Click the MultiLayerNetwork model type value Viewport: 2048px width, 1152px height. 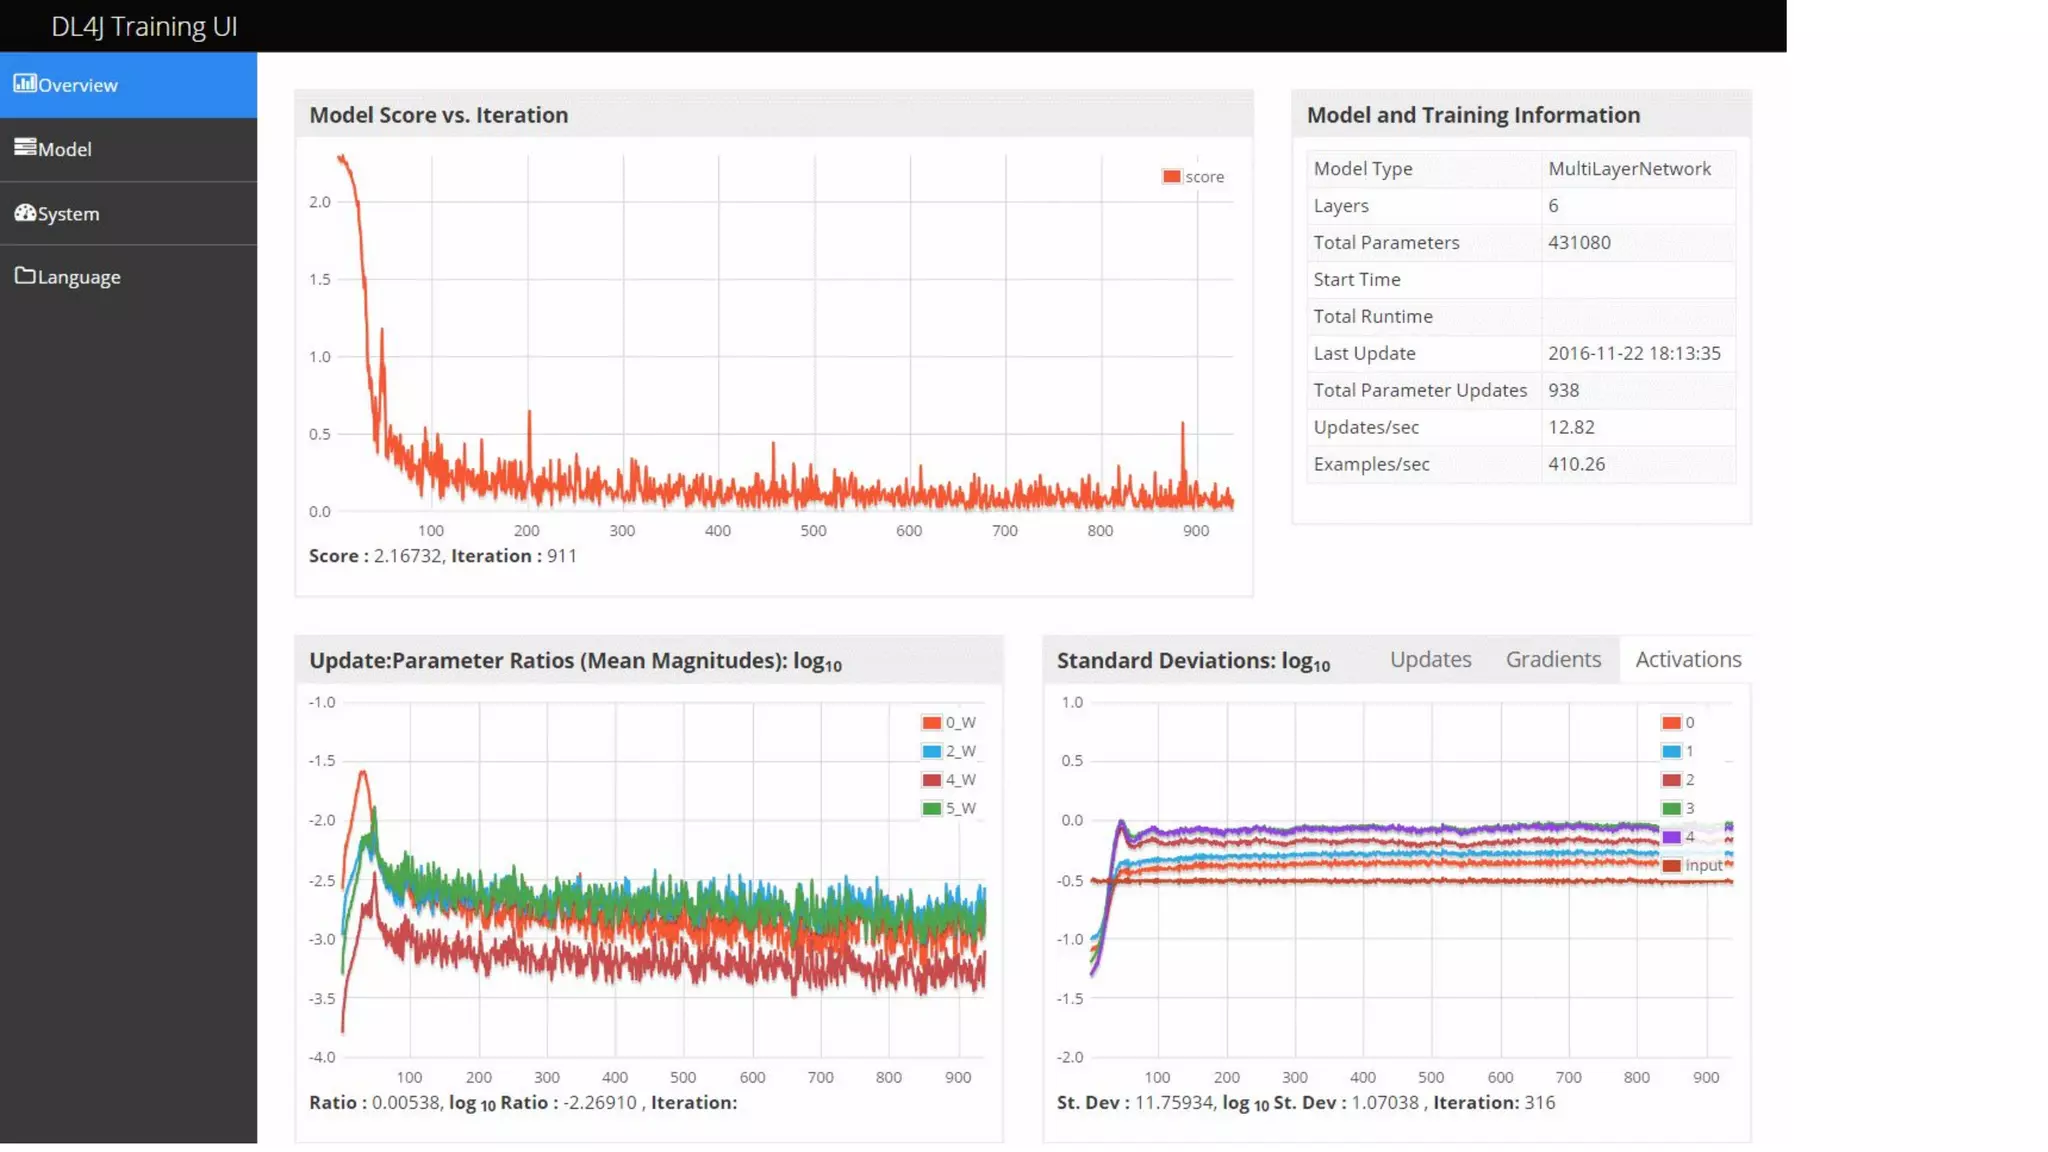click(1629, 169)
